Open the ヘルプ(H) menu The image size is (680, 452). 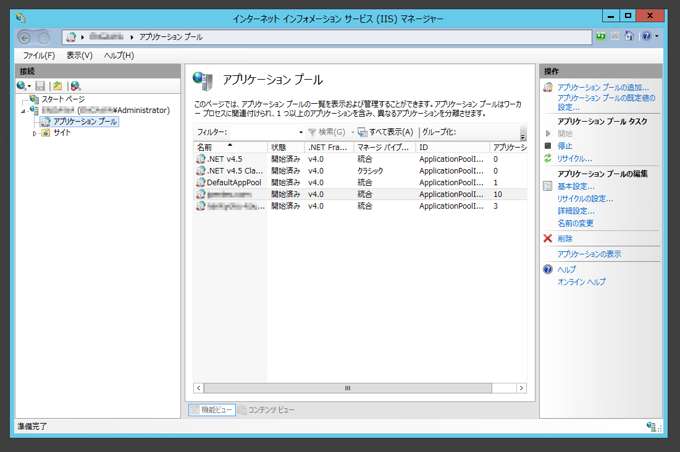pyautogui.click(x=119, y=56)
